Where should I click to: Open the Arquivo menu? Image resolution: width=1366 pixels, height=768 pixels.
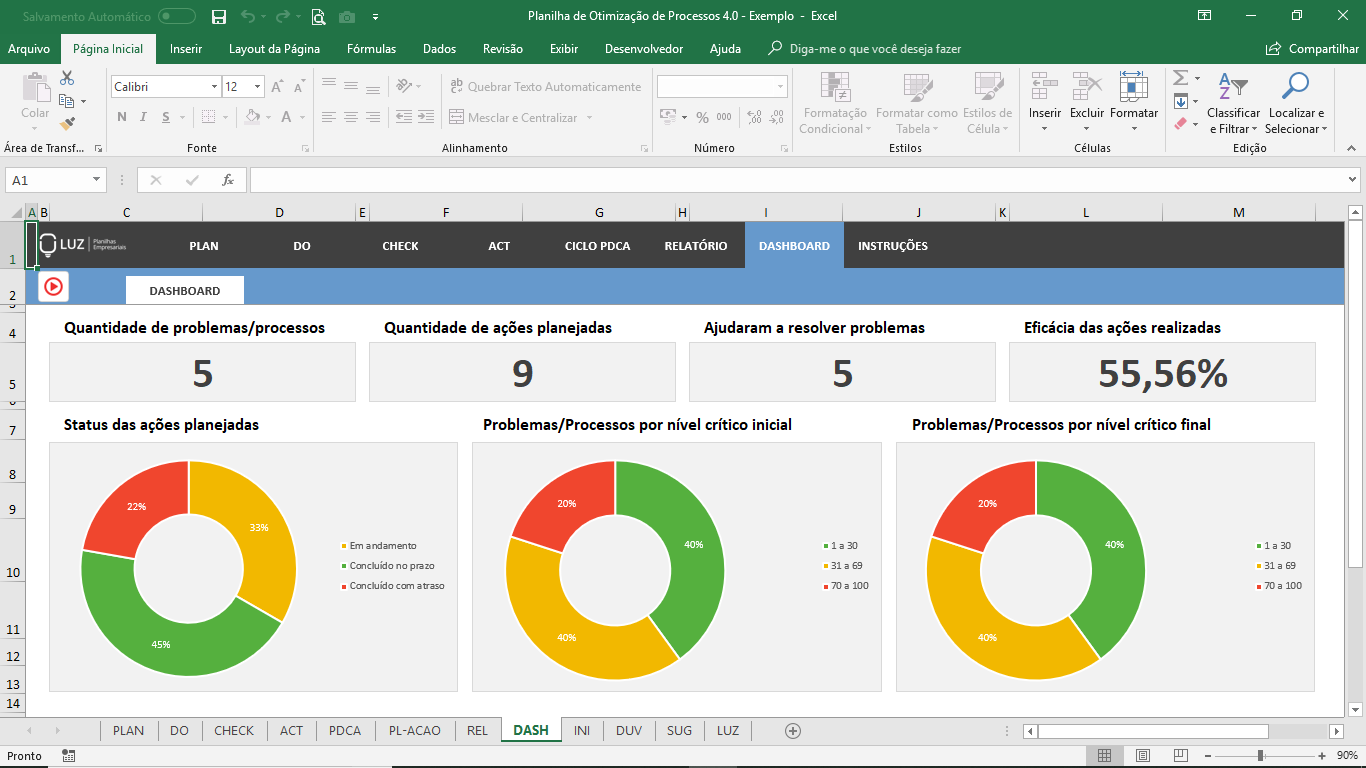tap(29, 49)
